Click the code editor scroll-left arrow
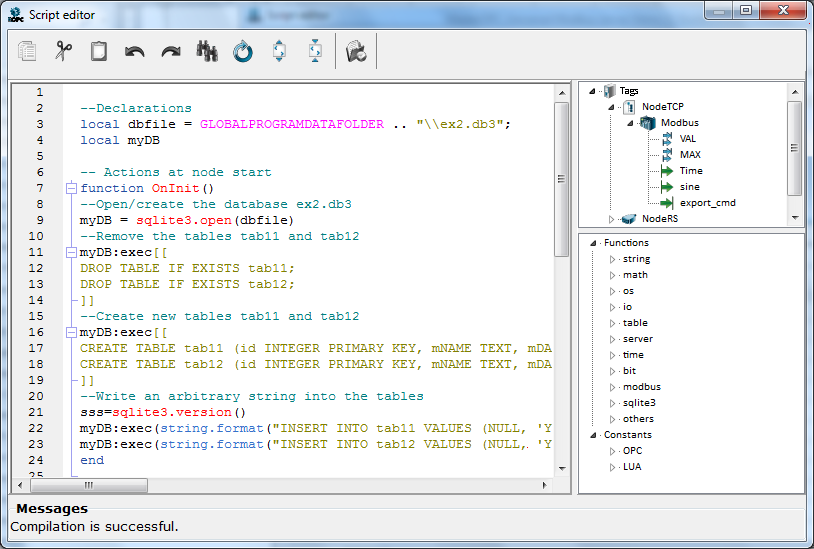This screenshot has height=549, width=814. (x=20, y=485)
